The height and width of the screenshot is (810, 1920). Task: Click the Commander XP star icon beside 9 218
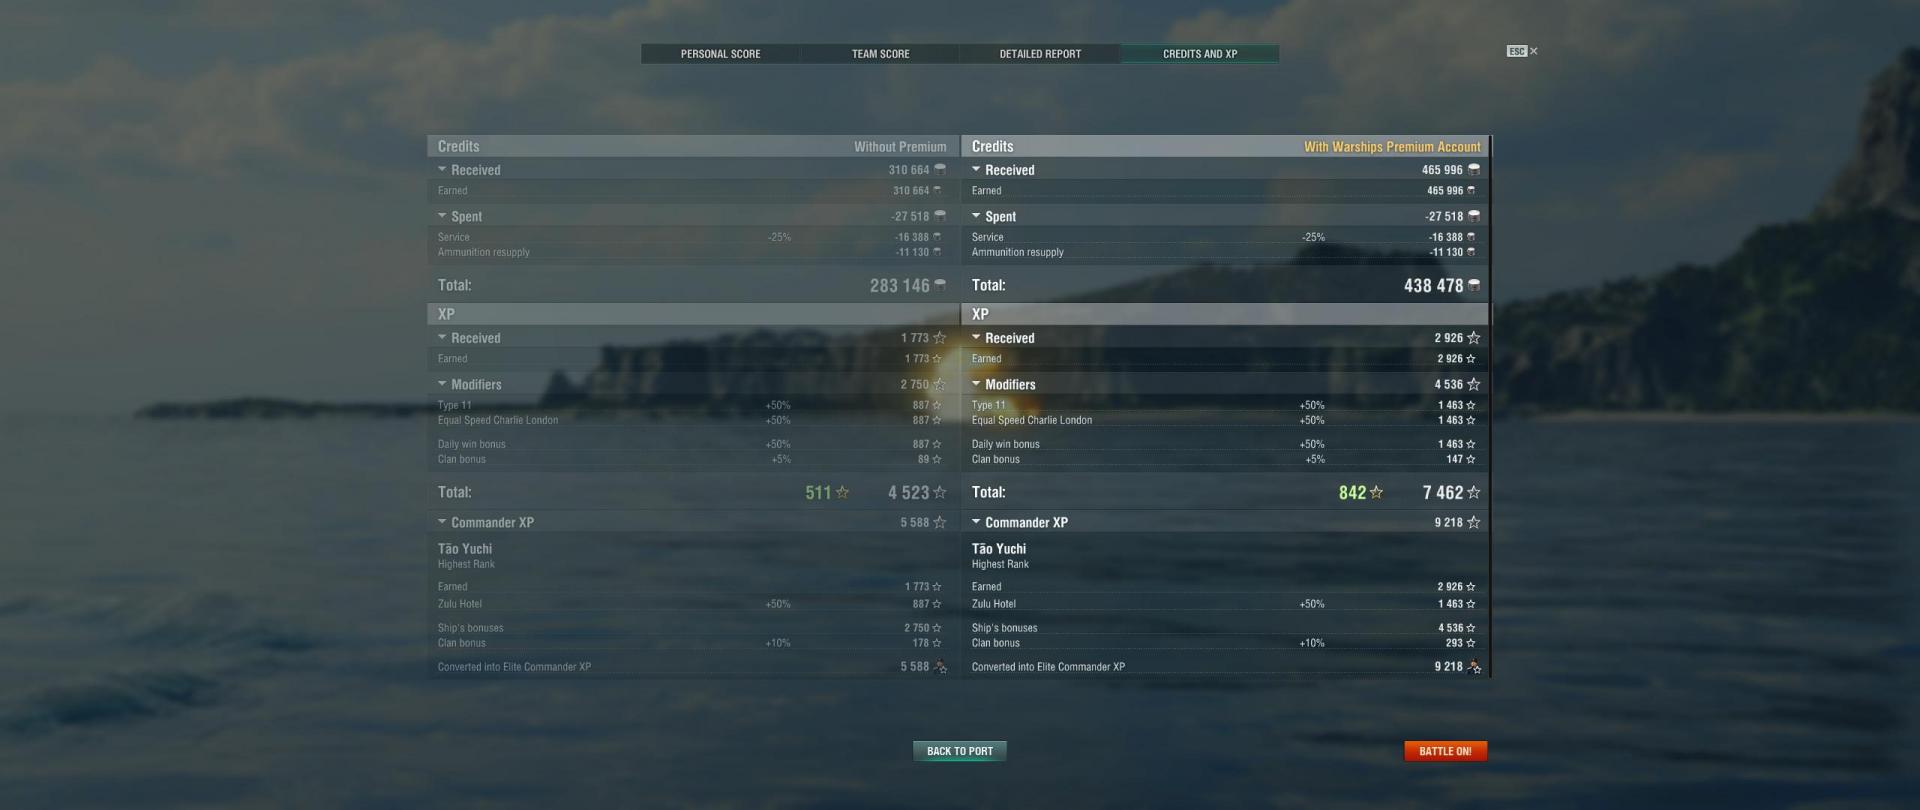pyautogui.click(x=1474, y=522)
